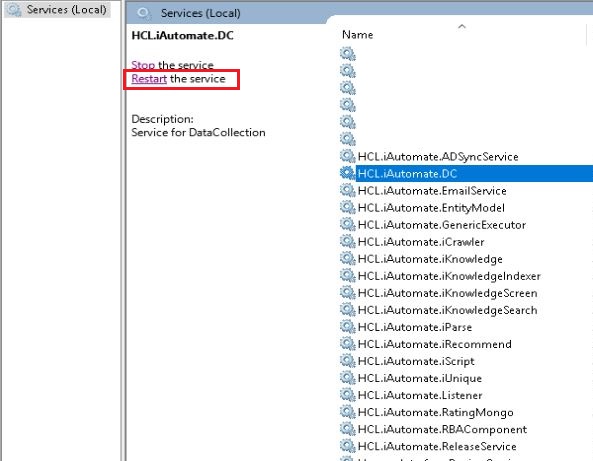Click gear icon beside HCL.iAutomate.Listener
The height and width of the screenshot is (461, 593).
(x=348, y=394)
